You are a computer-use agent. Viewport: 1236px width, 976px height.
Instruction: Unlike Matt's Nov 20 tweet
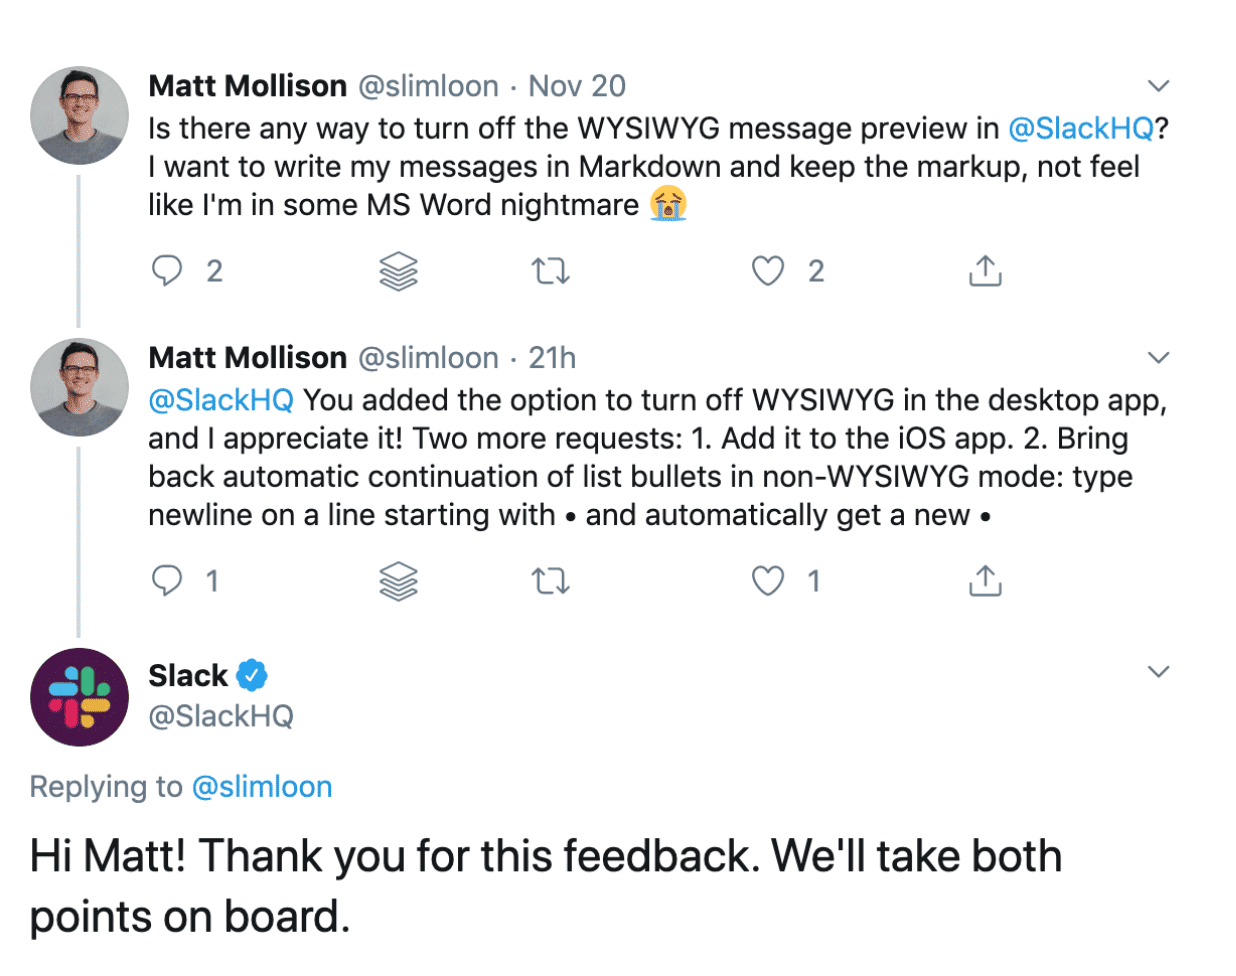pyautogui.click(x=769, y=270)
